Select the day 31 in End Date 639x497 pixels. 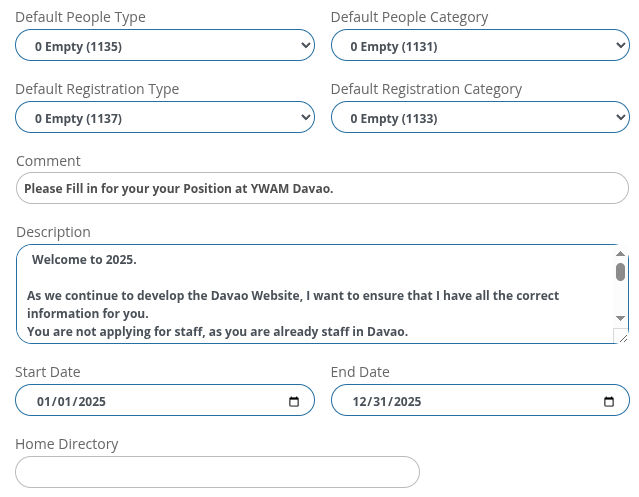point(380,402)
